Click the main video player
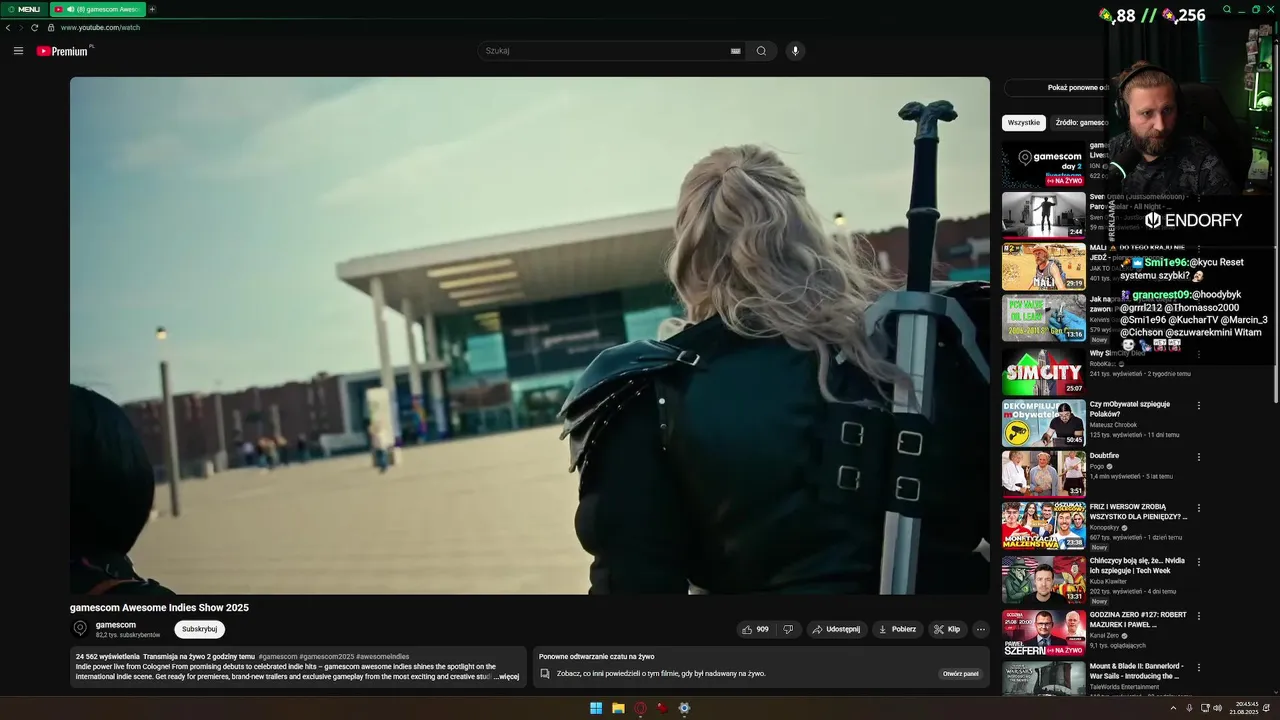Image resolution: width=1280 pixels, height=720 pixels. 530,336
